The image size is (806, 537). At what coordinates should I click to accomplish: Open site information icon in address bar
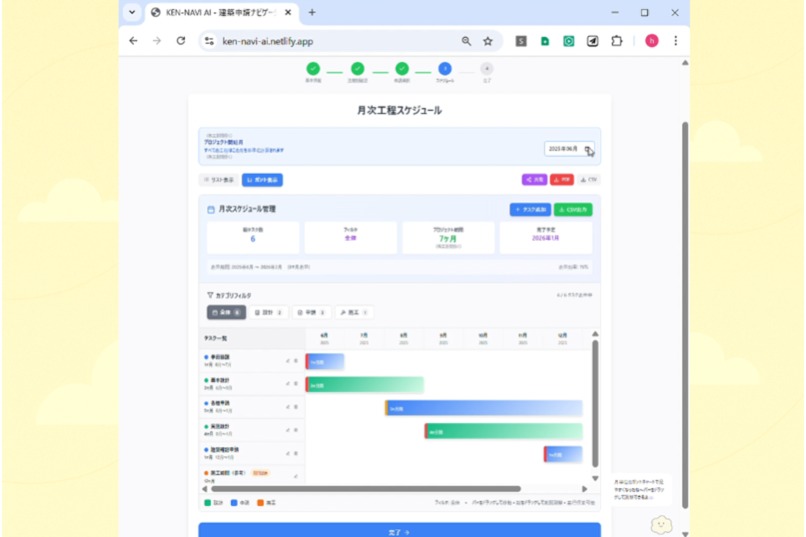pos(209,41)
